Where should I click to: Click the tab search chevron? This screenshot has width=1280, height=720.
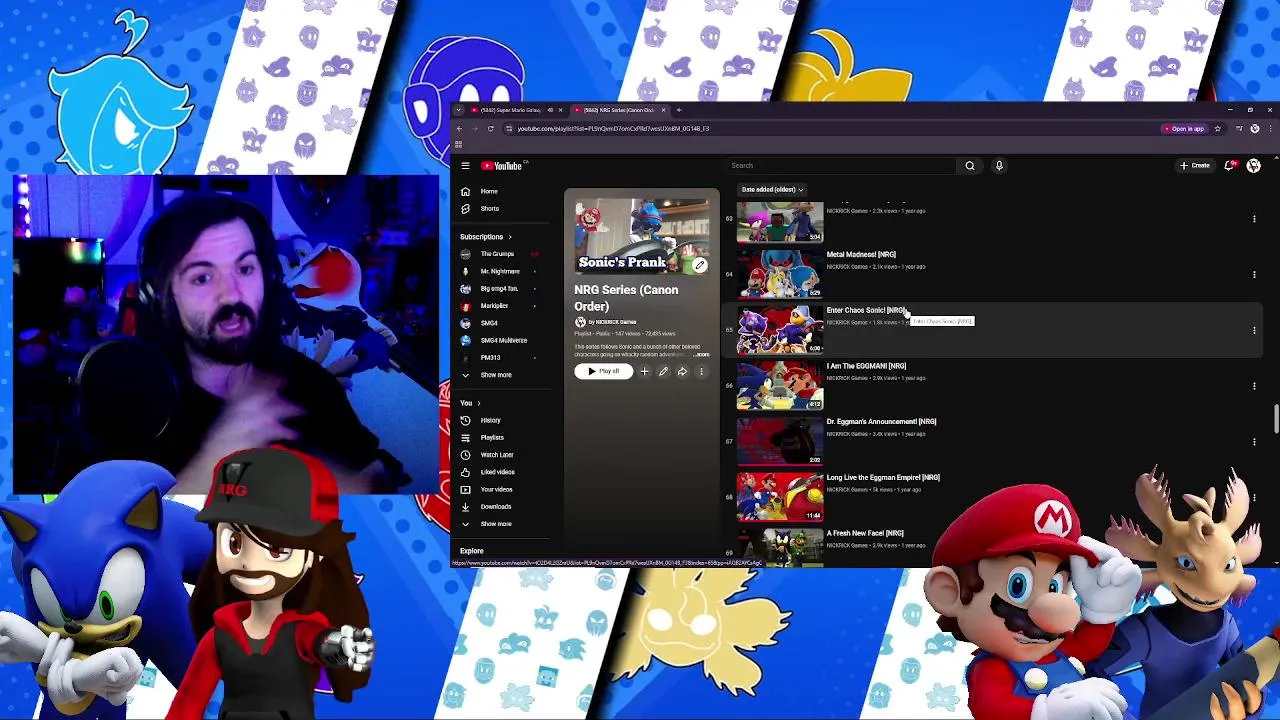tap(459, 110)
